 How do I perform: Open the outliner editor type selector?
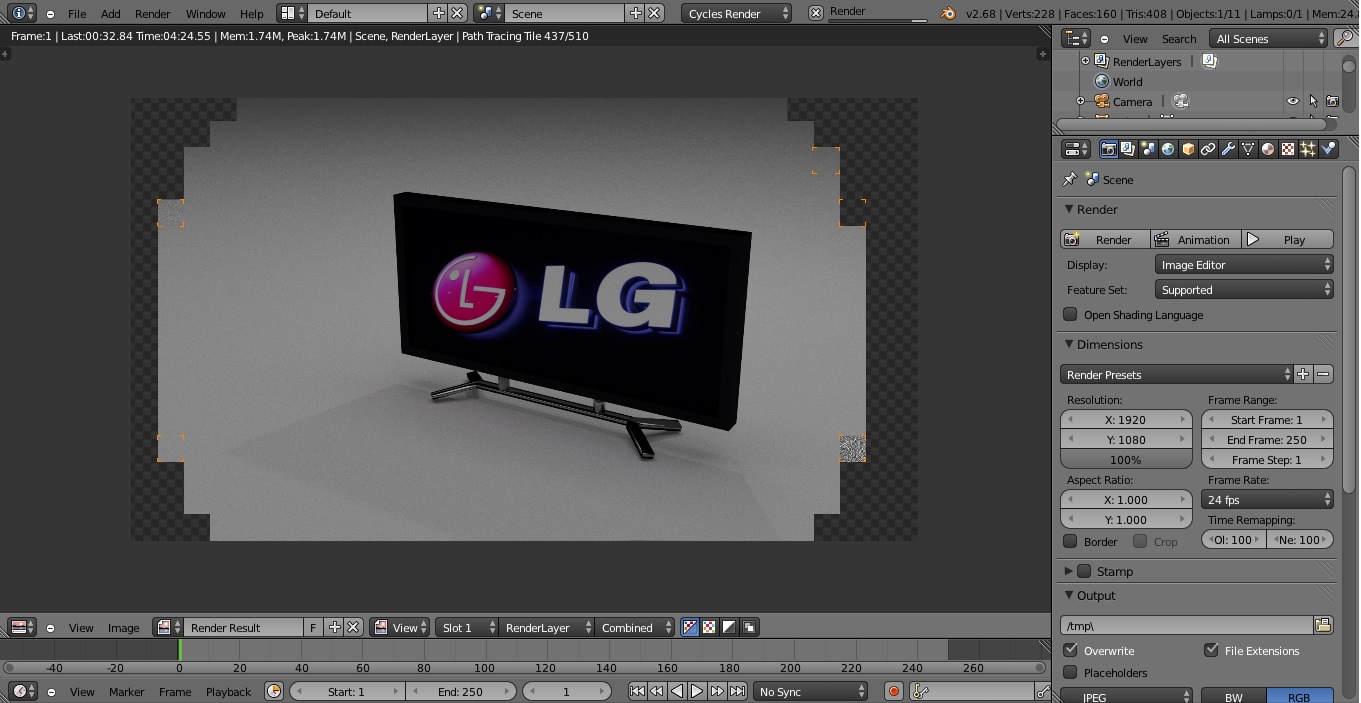(x=1076, y=39)
